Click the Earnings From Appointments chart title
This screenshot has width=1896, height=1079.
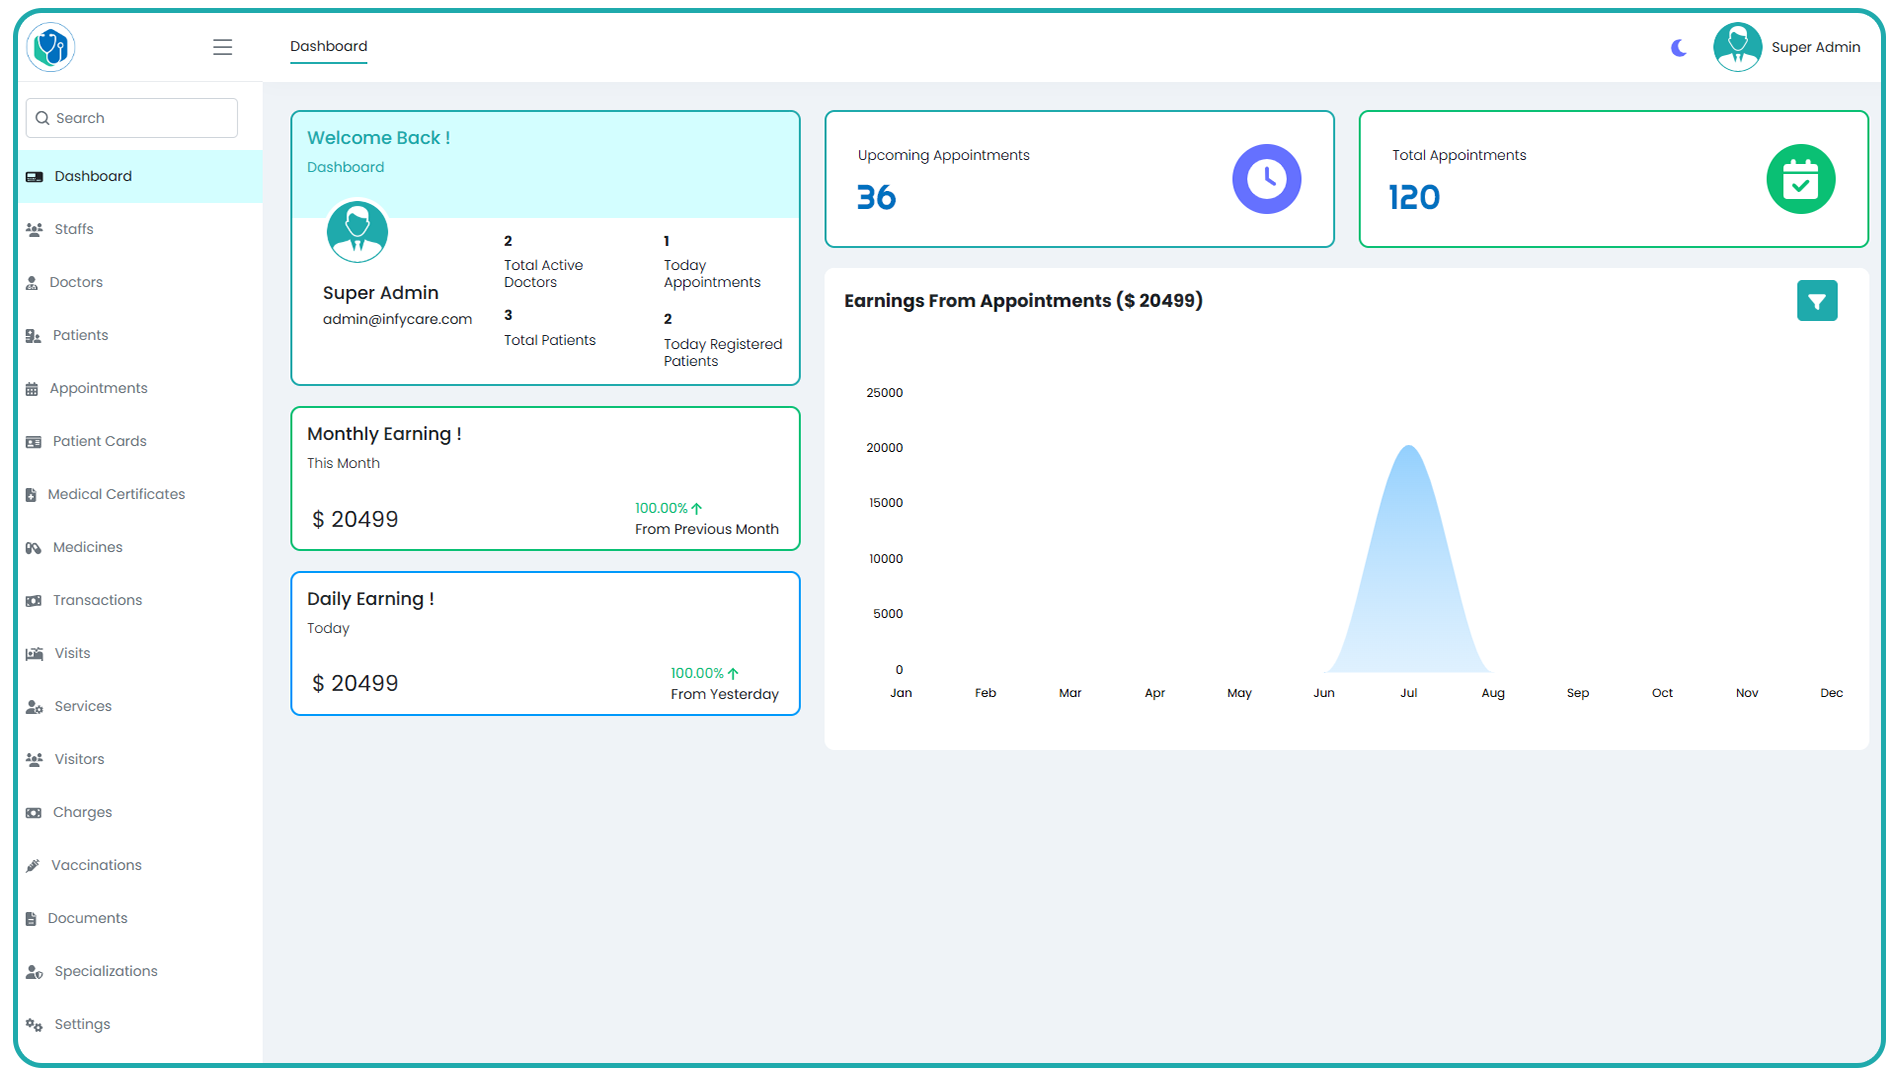pyautogui.click(x=1023, y=301)
